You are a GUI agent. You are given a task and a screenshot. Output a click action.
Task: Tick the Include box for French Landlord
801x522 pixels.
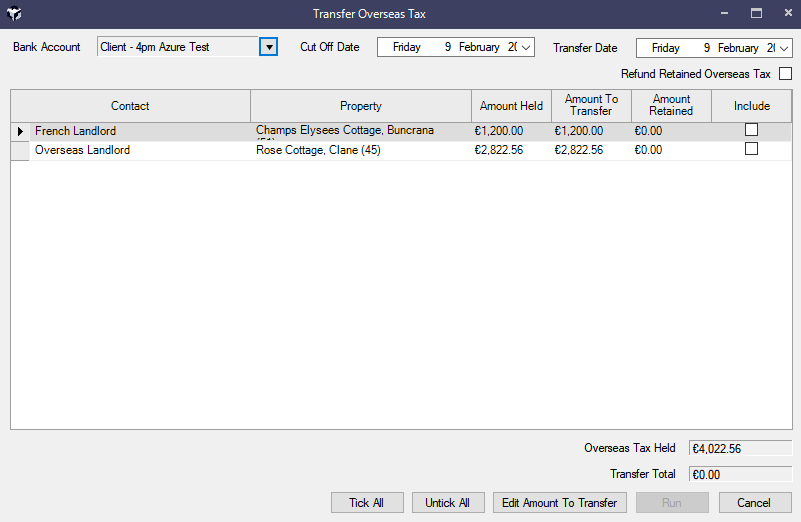[x=751, y=130]
